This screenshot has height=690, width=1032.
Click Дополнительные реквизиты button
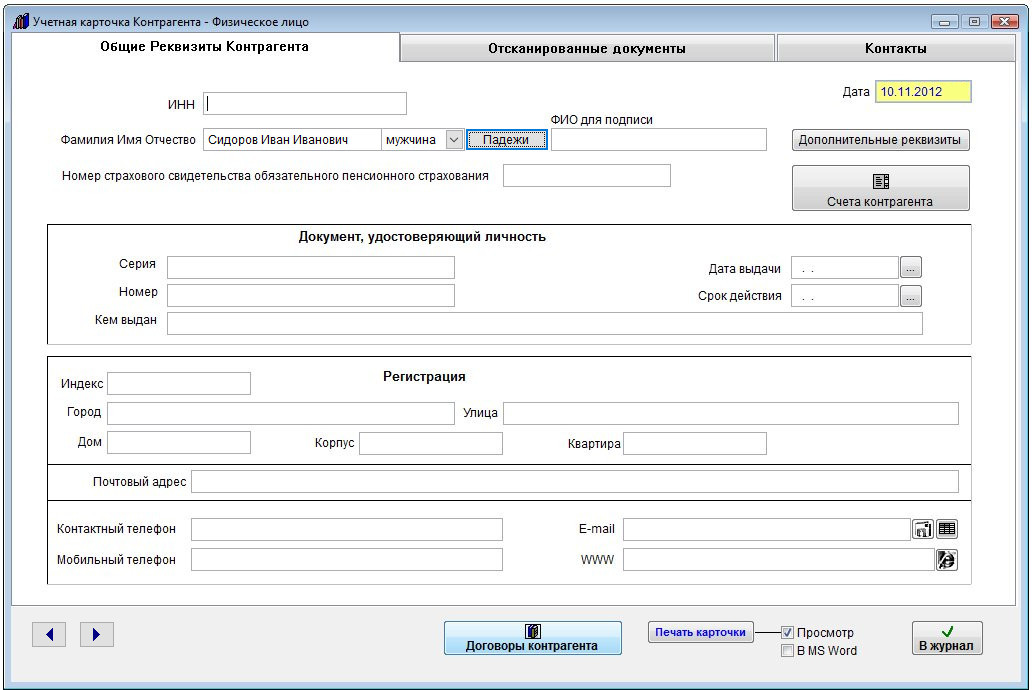(880, 140)
